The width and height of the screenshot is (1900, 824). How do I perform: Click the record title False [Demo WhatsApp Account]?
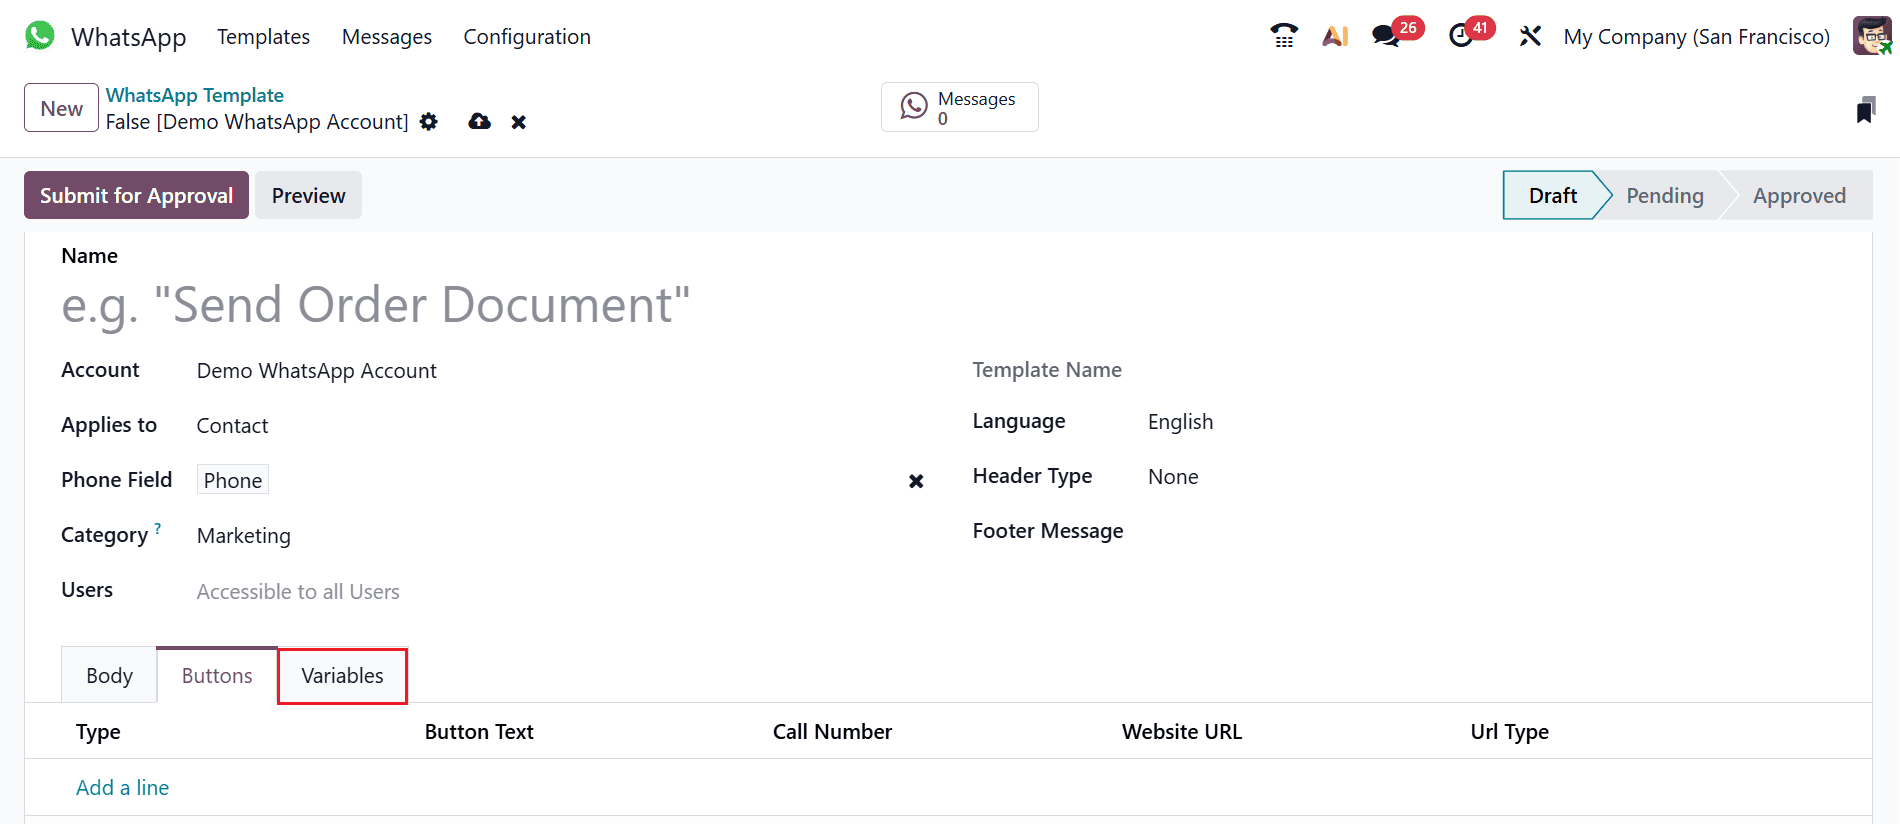(x=257, y=122)
